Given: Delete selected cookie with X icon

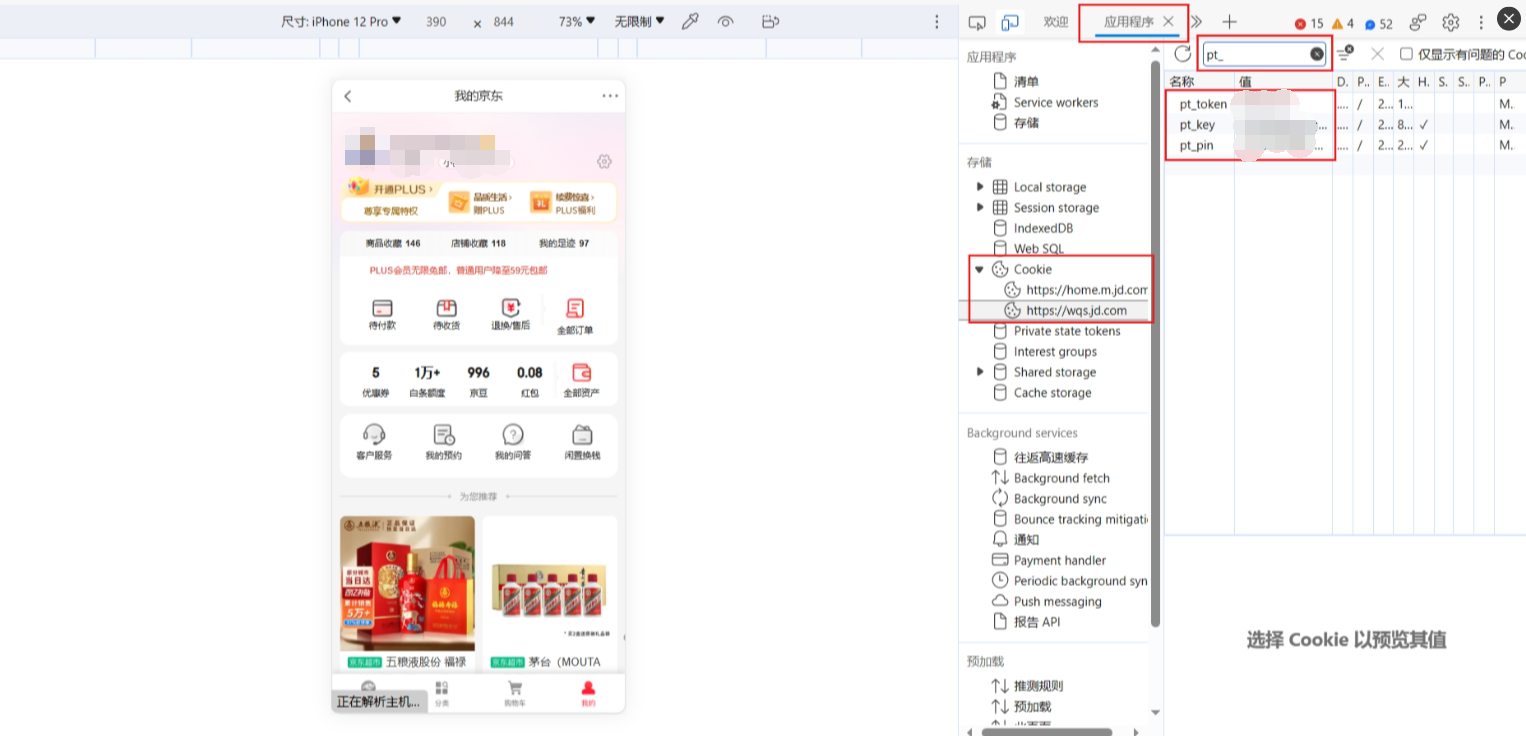Looking at the screenshot, I should [x=1377, y=54].
